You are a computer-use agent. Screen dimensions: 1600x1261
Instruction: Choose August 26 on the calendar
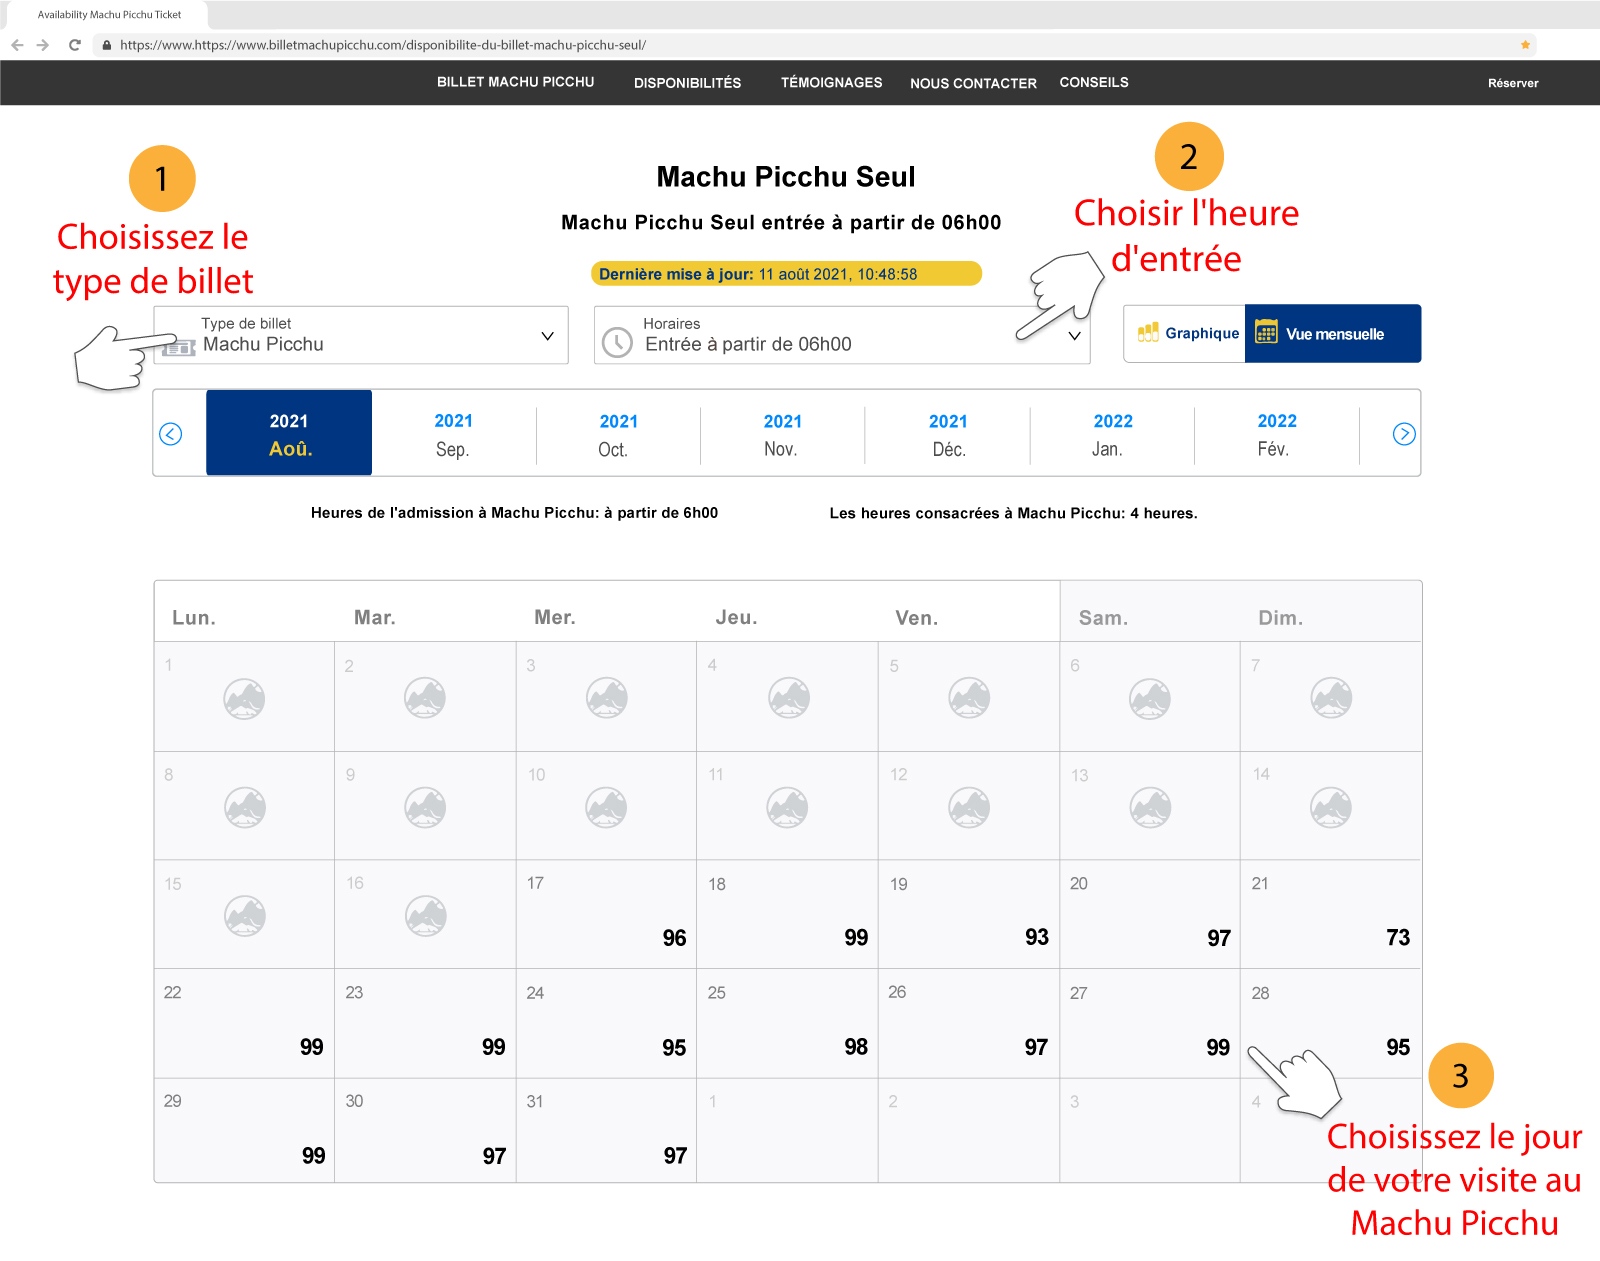coord(969,1023)
